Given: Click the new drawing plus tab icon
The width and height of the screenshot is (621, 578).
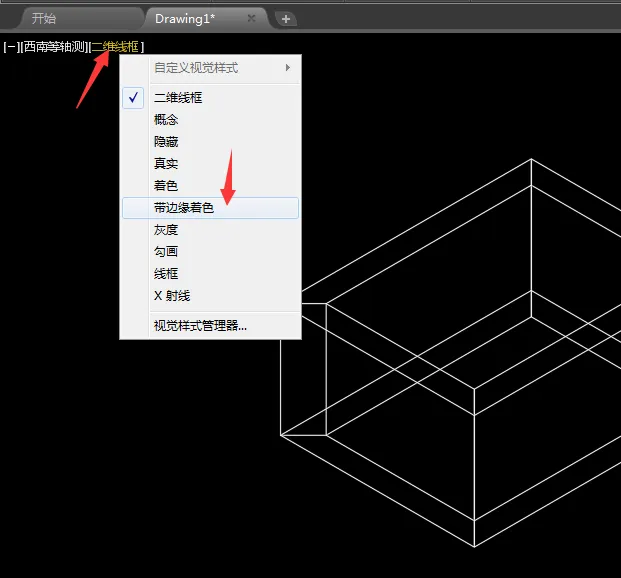Looking at the screenshot, I should tap(286, 19).
